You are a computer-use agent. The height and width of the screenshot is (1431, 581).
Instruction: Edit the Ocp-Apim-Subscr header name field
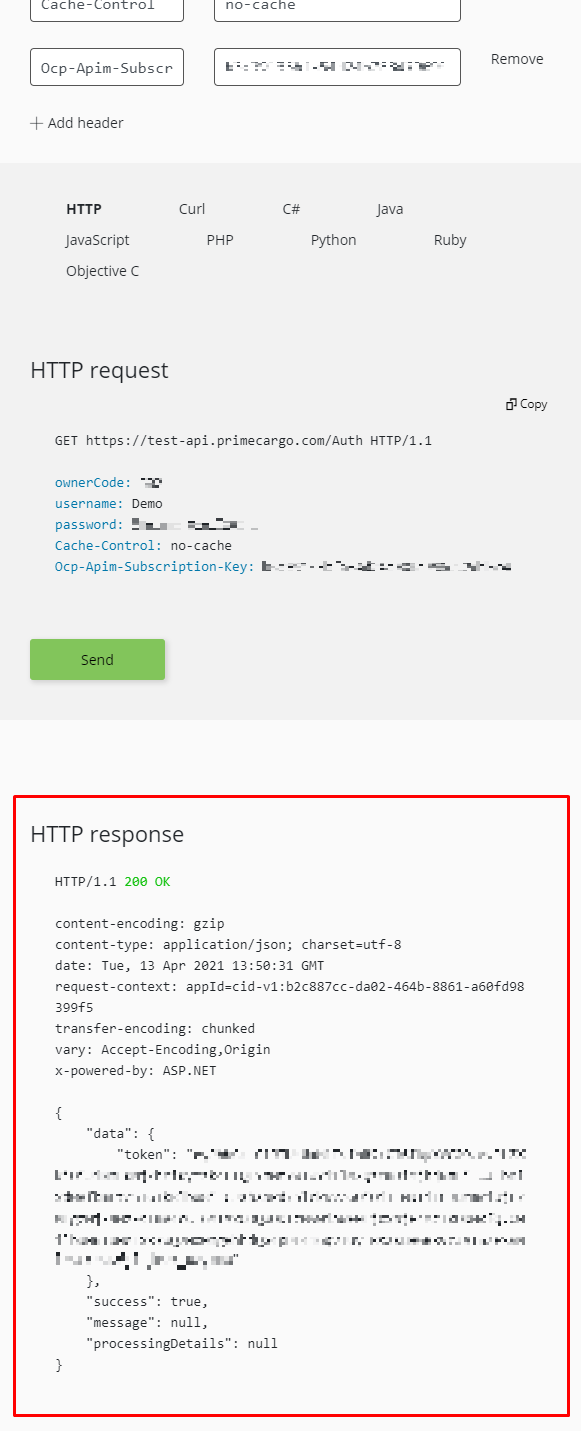click(x=106, y=67)
